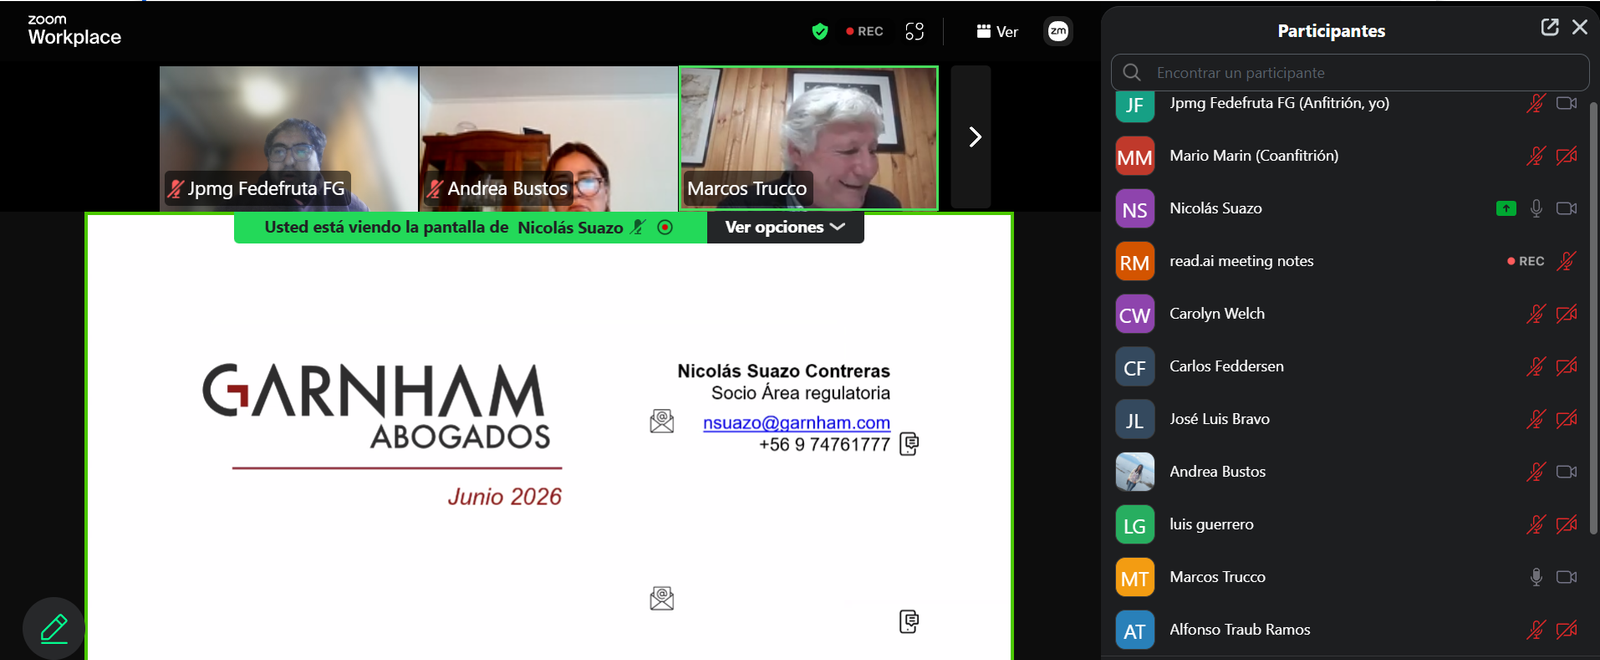Click Carolyn Welch's muted microphone icon

[1536, 314]
